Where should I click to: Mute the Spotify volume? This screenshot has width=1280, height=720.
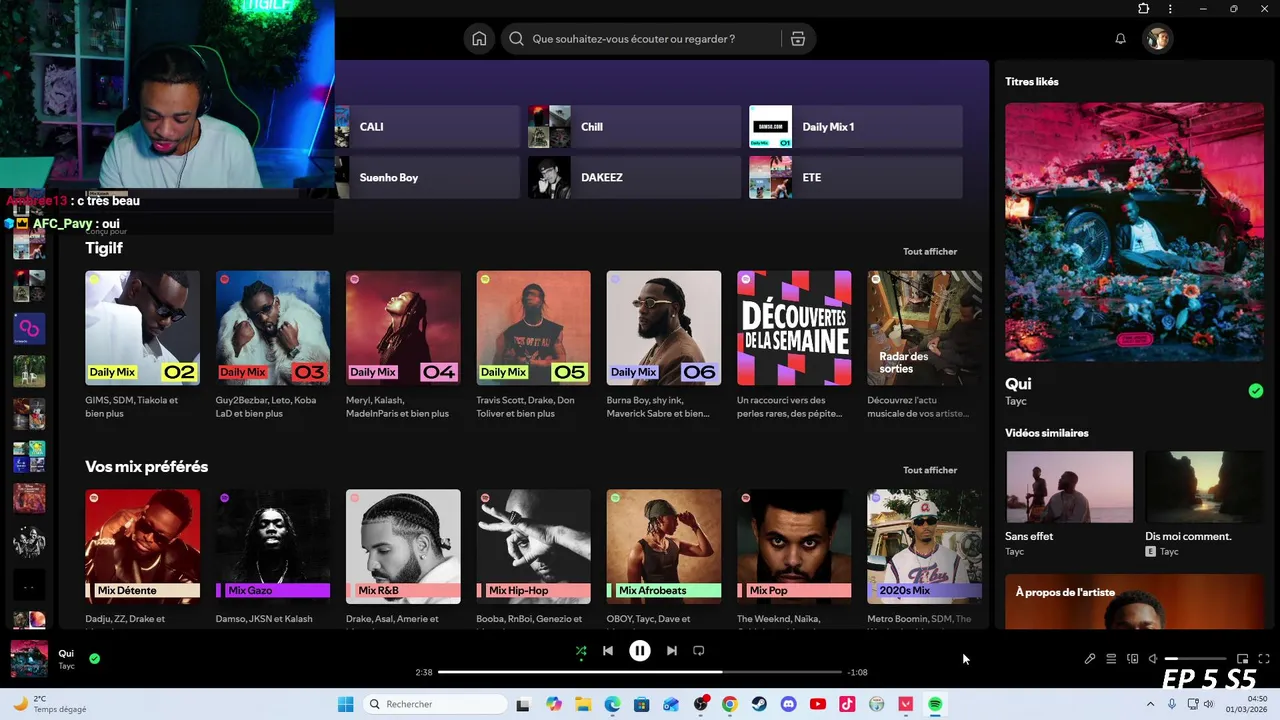tap(1153, 659)
